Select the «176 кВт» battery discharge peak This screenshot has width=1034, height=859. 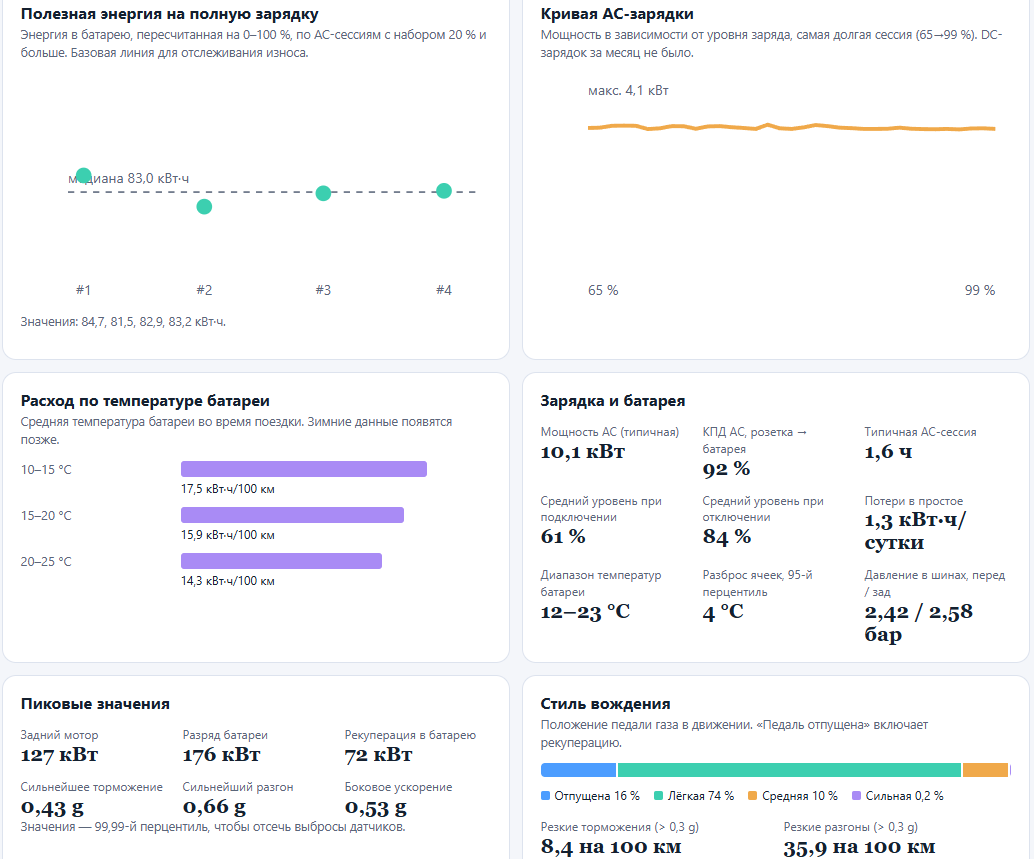click(222, 755)
